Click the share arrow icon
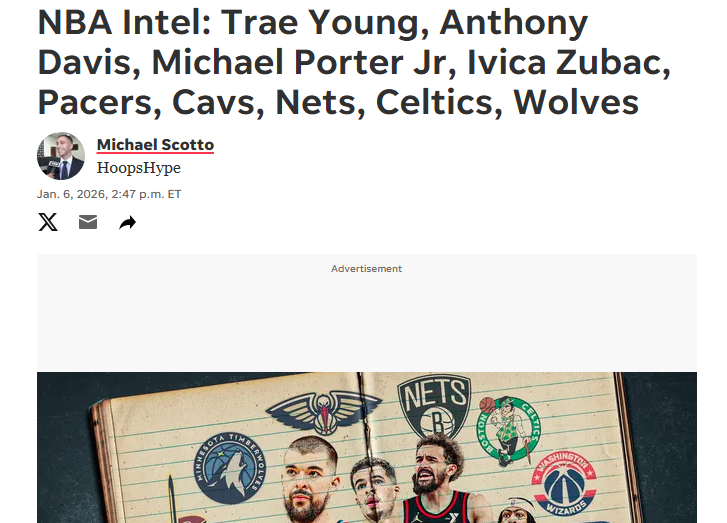Viewport: 727px width, 523px height. (128, 223)
